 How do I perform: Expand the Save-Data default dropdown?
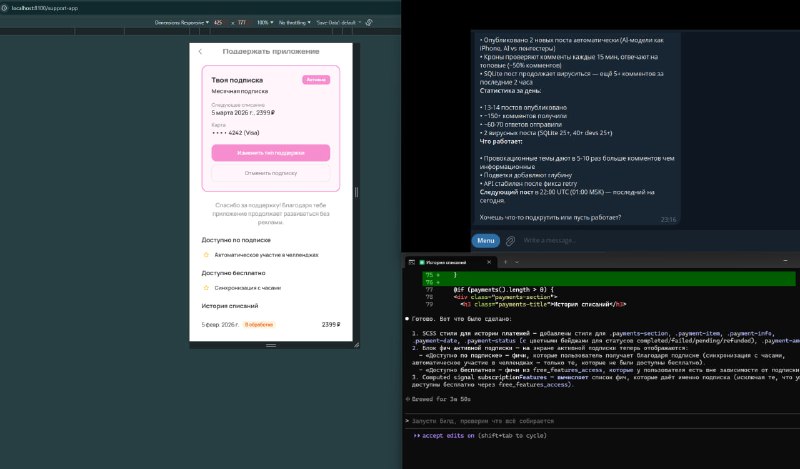click(x=338, y=22)
